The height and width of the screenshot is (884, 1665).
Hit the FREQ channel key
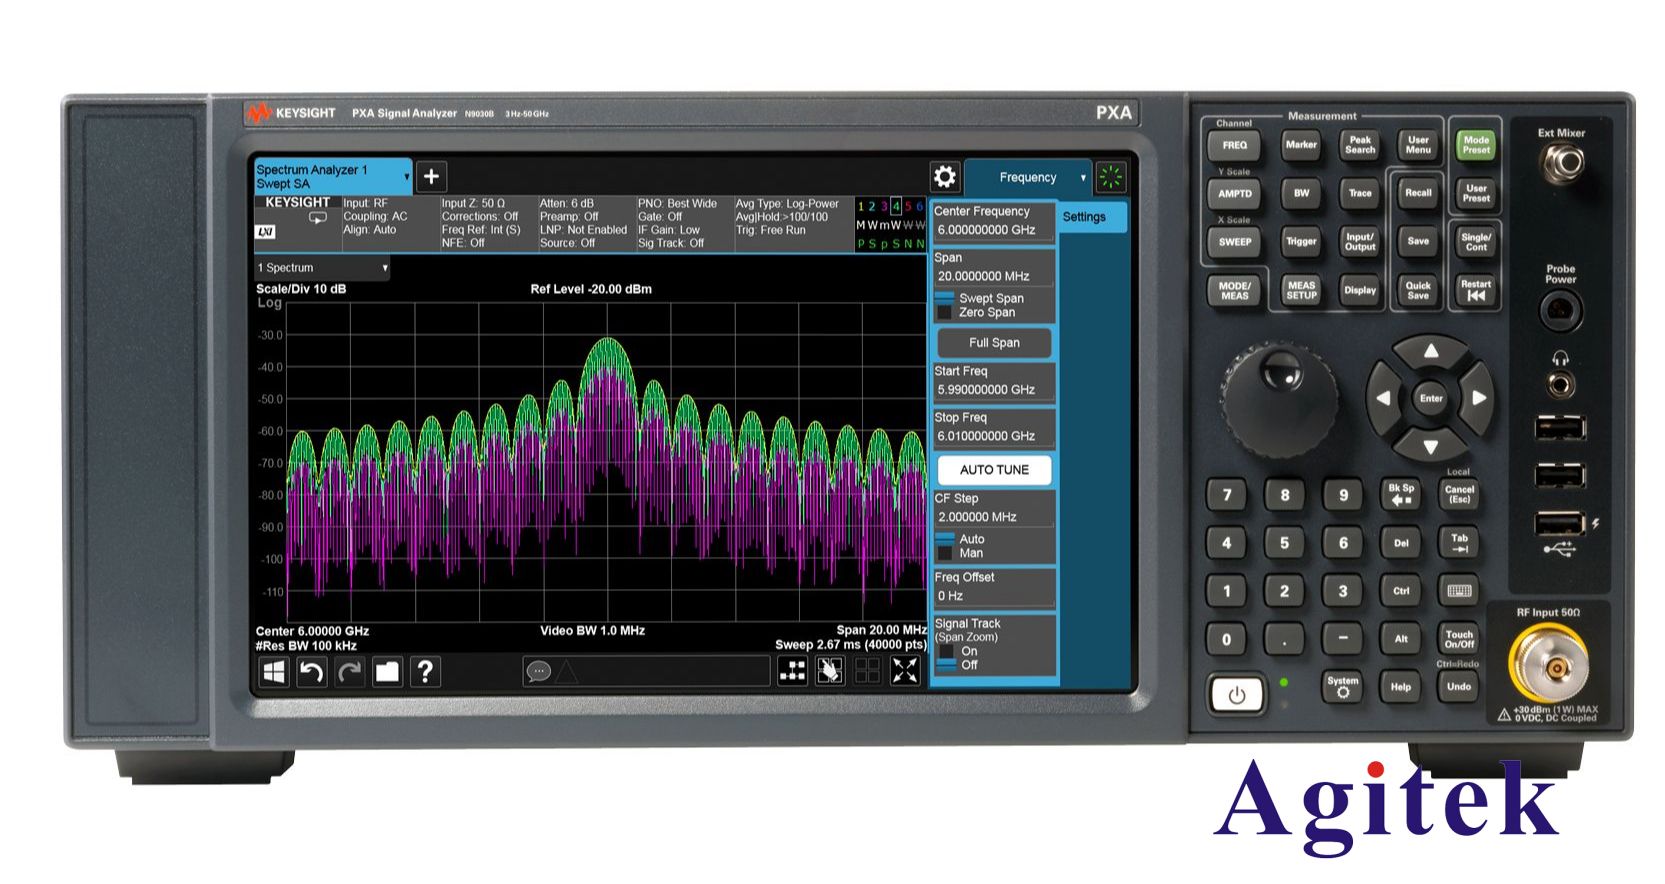tap(1235, 145)
